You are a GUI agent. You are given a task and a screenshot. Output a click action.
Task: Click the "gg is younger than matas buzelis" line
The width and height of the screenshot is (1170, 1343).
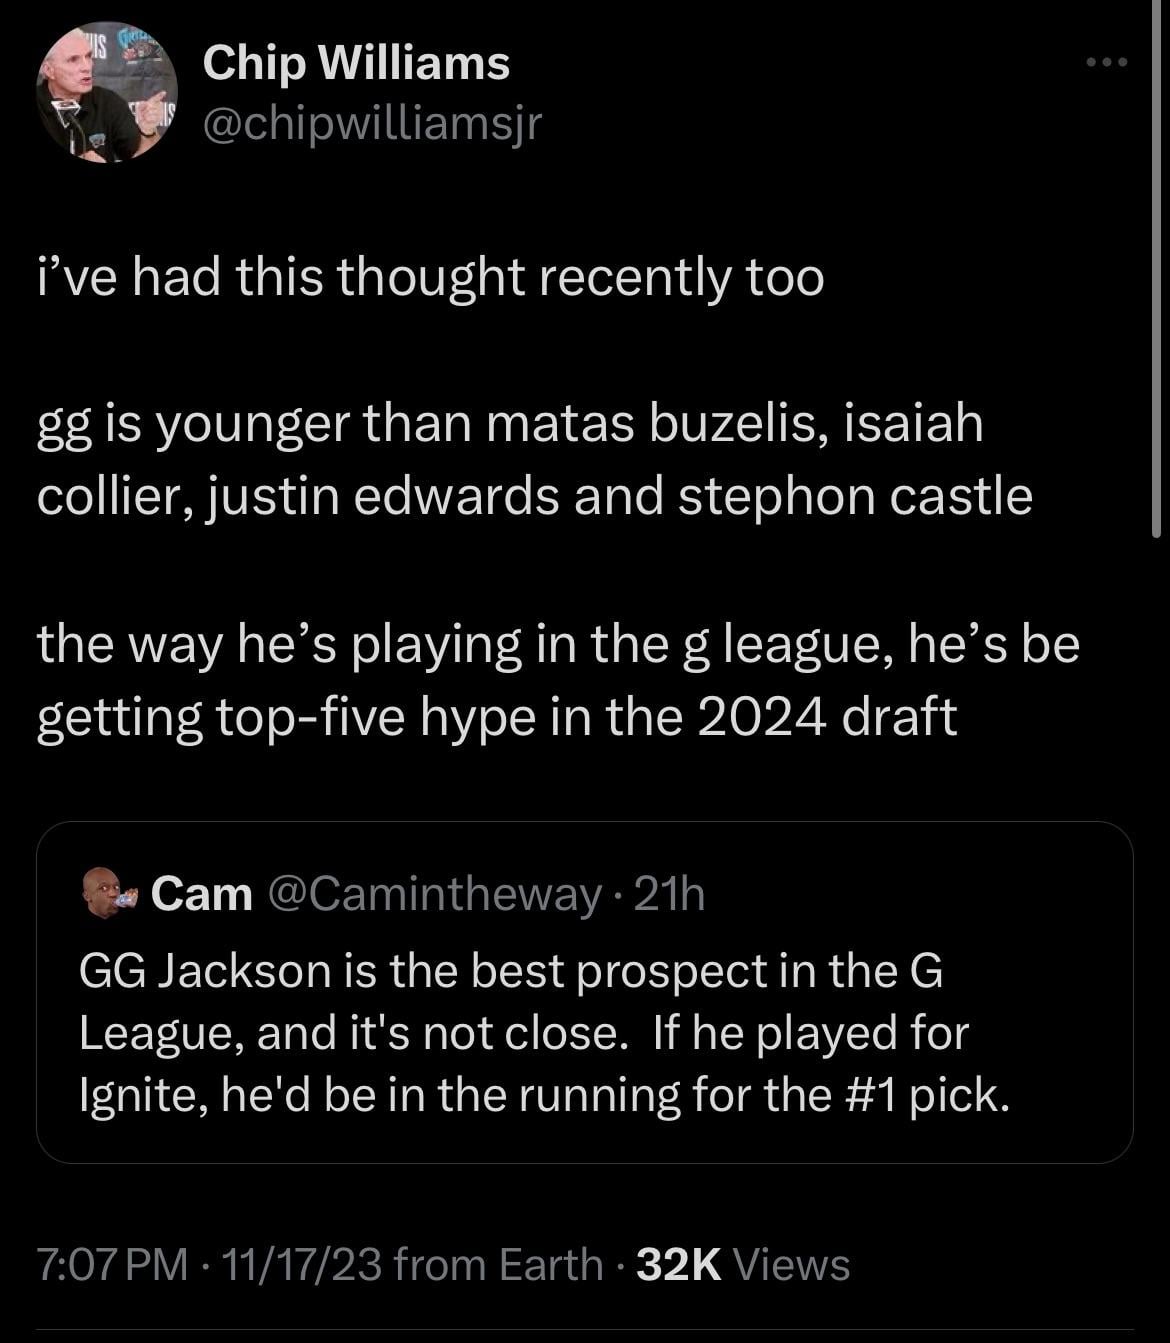click(x=510, y=423)
